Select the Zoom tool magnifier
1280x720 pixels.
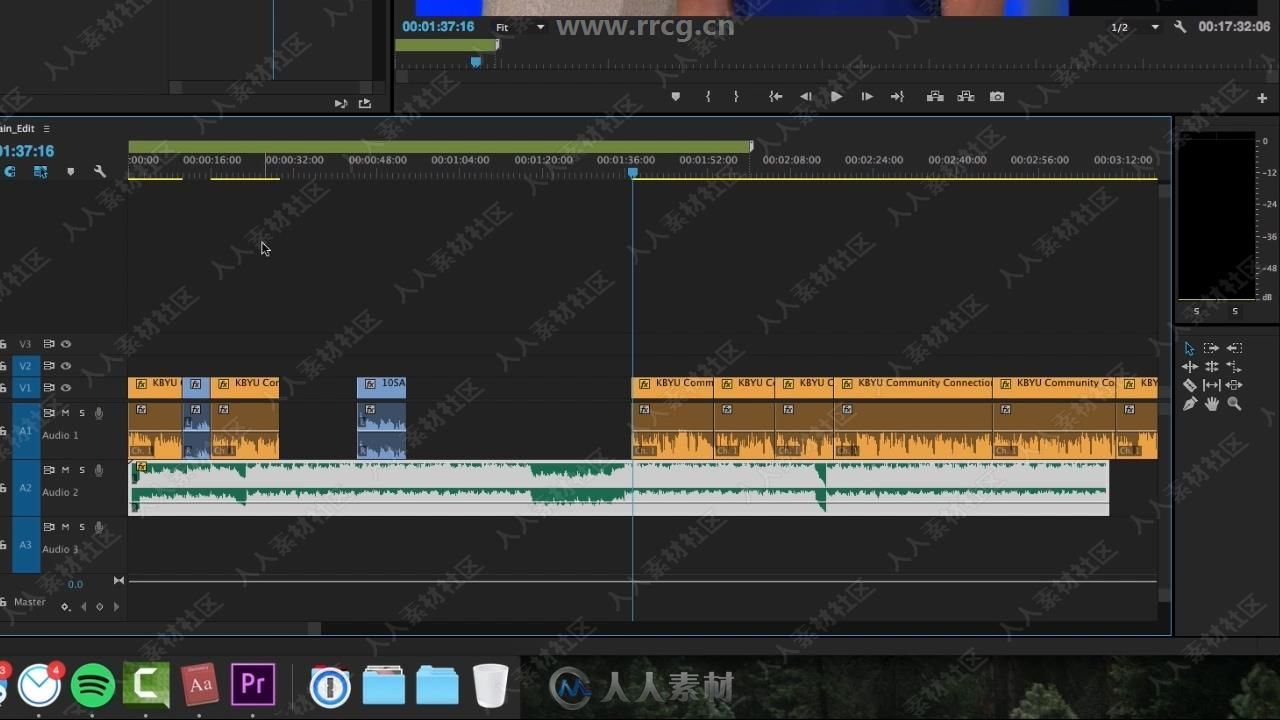coord(1234,404)
